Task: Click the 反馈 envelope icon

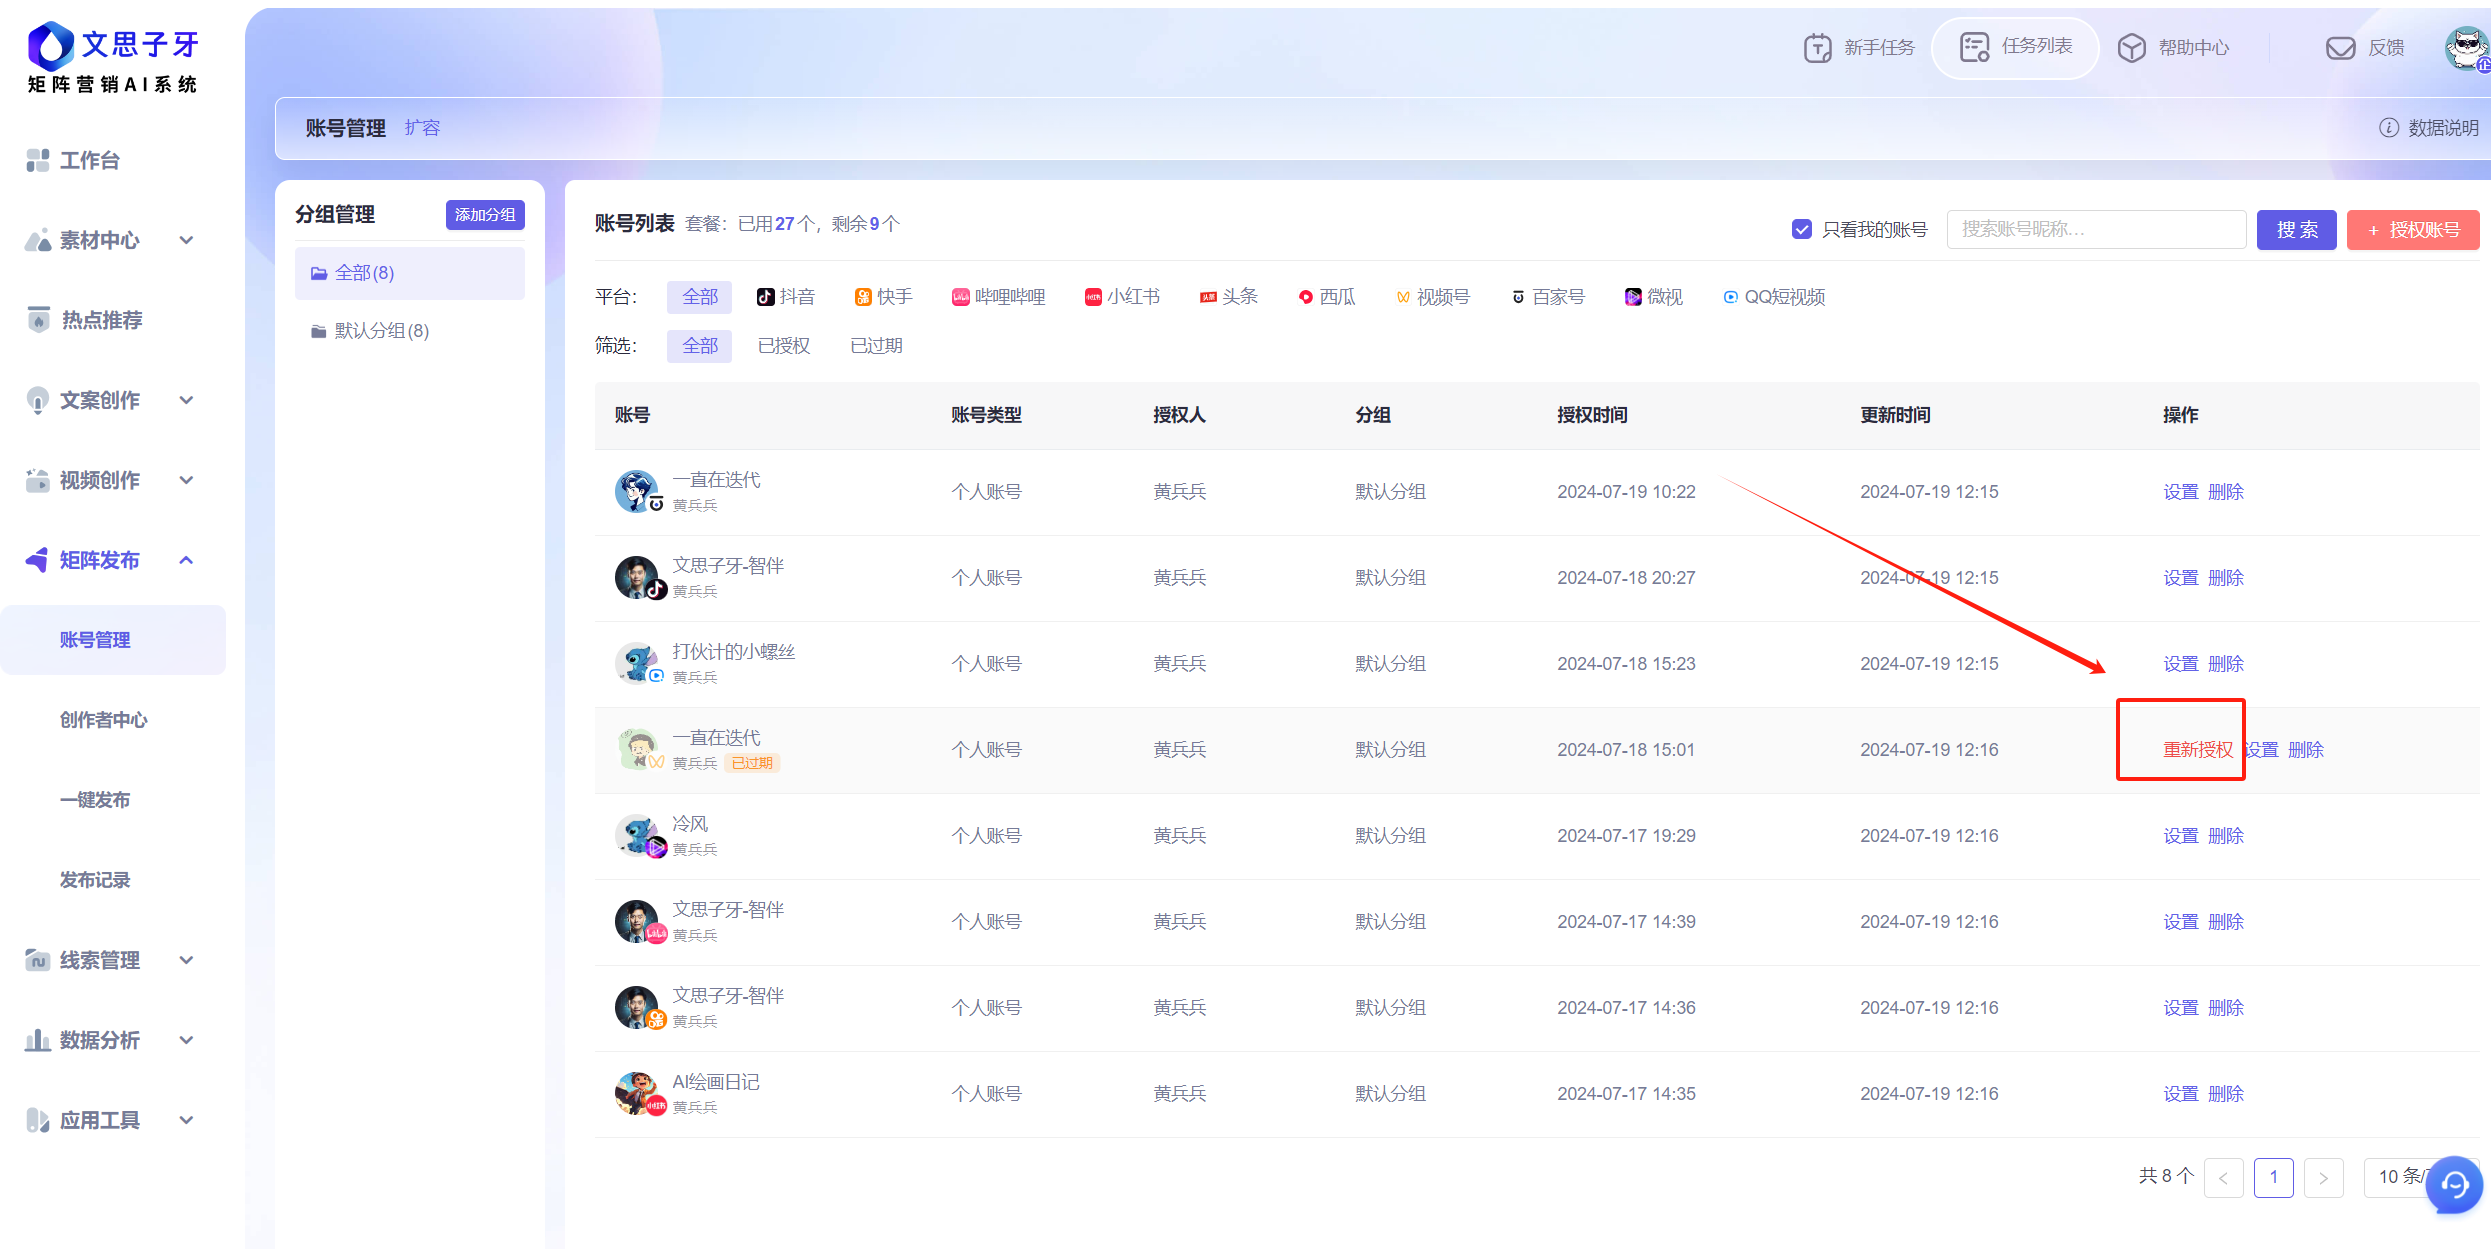Action: (x=2341, y=48)
